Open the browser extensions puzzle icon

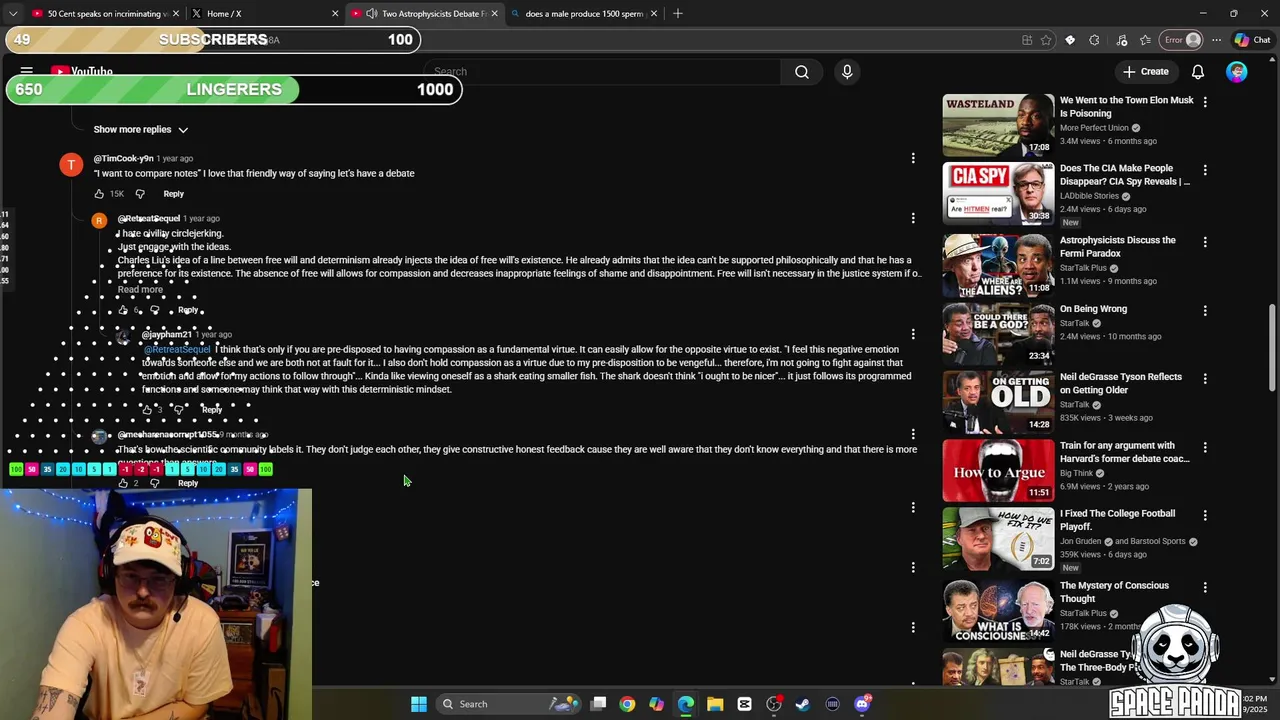click(1094, 40)
